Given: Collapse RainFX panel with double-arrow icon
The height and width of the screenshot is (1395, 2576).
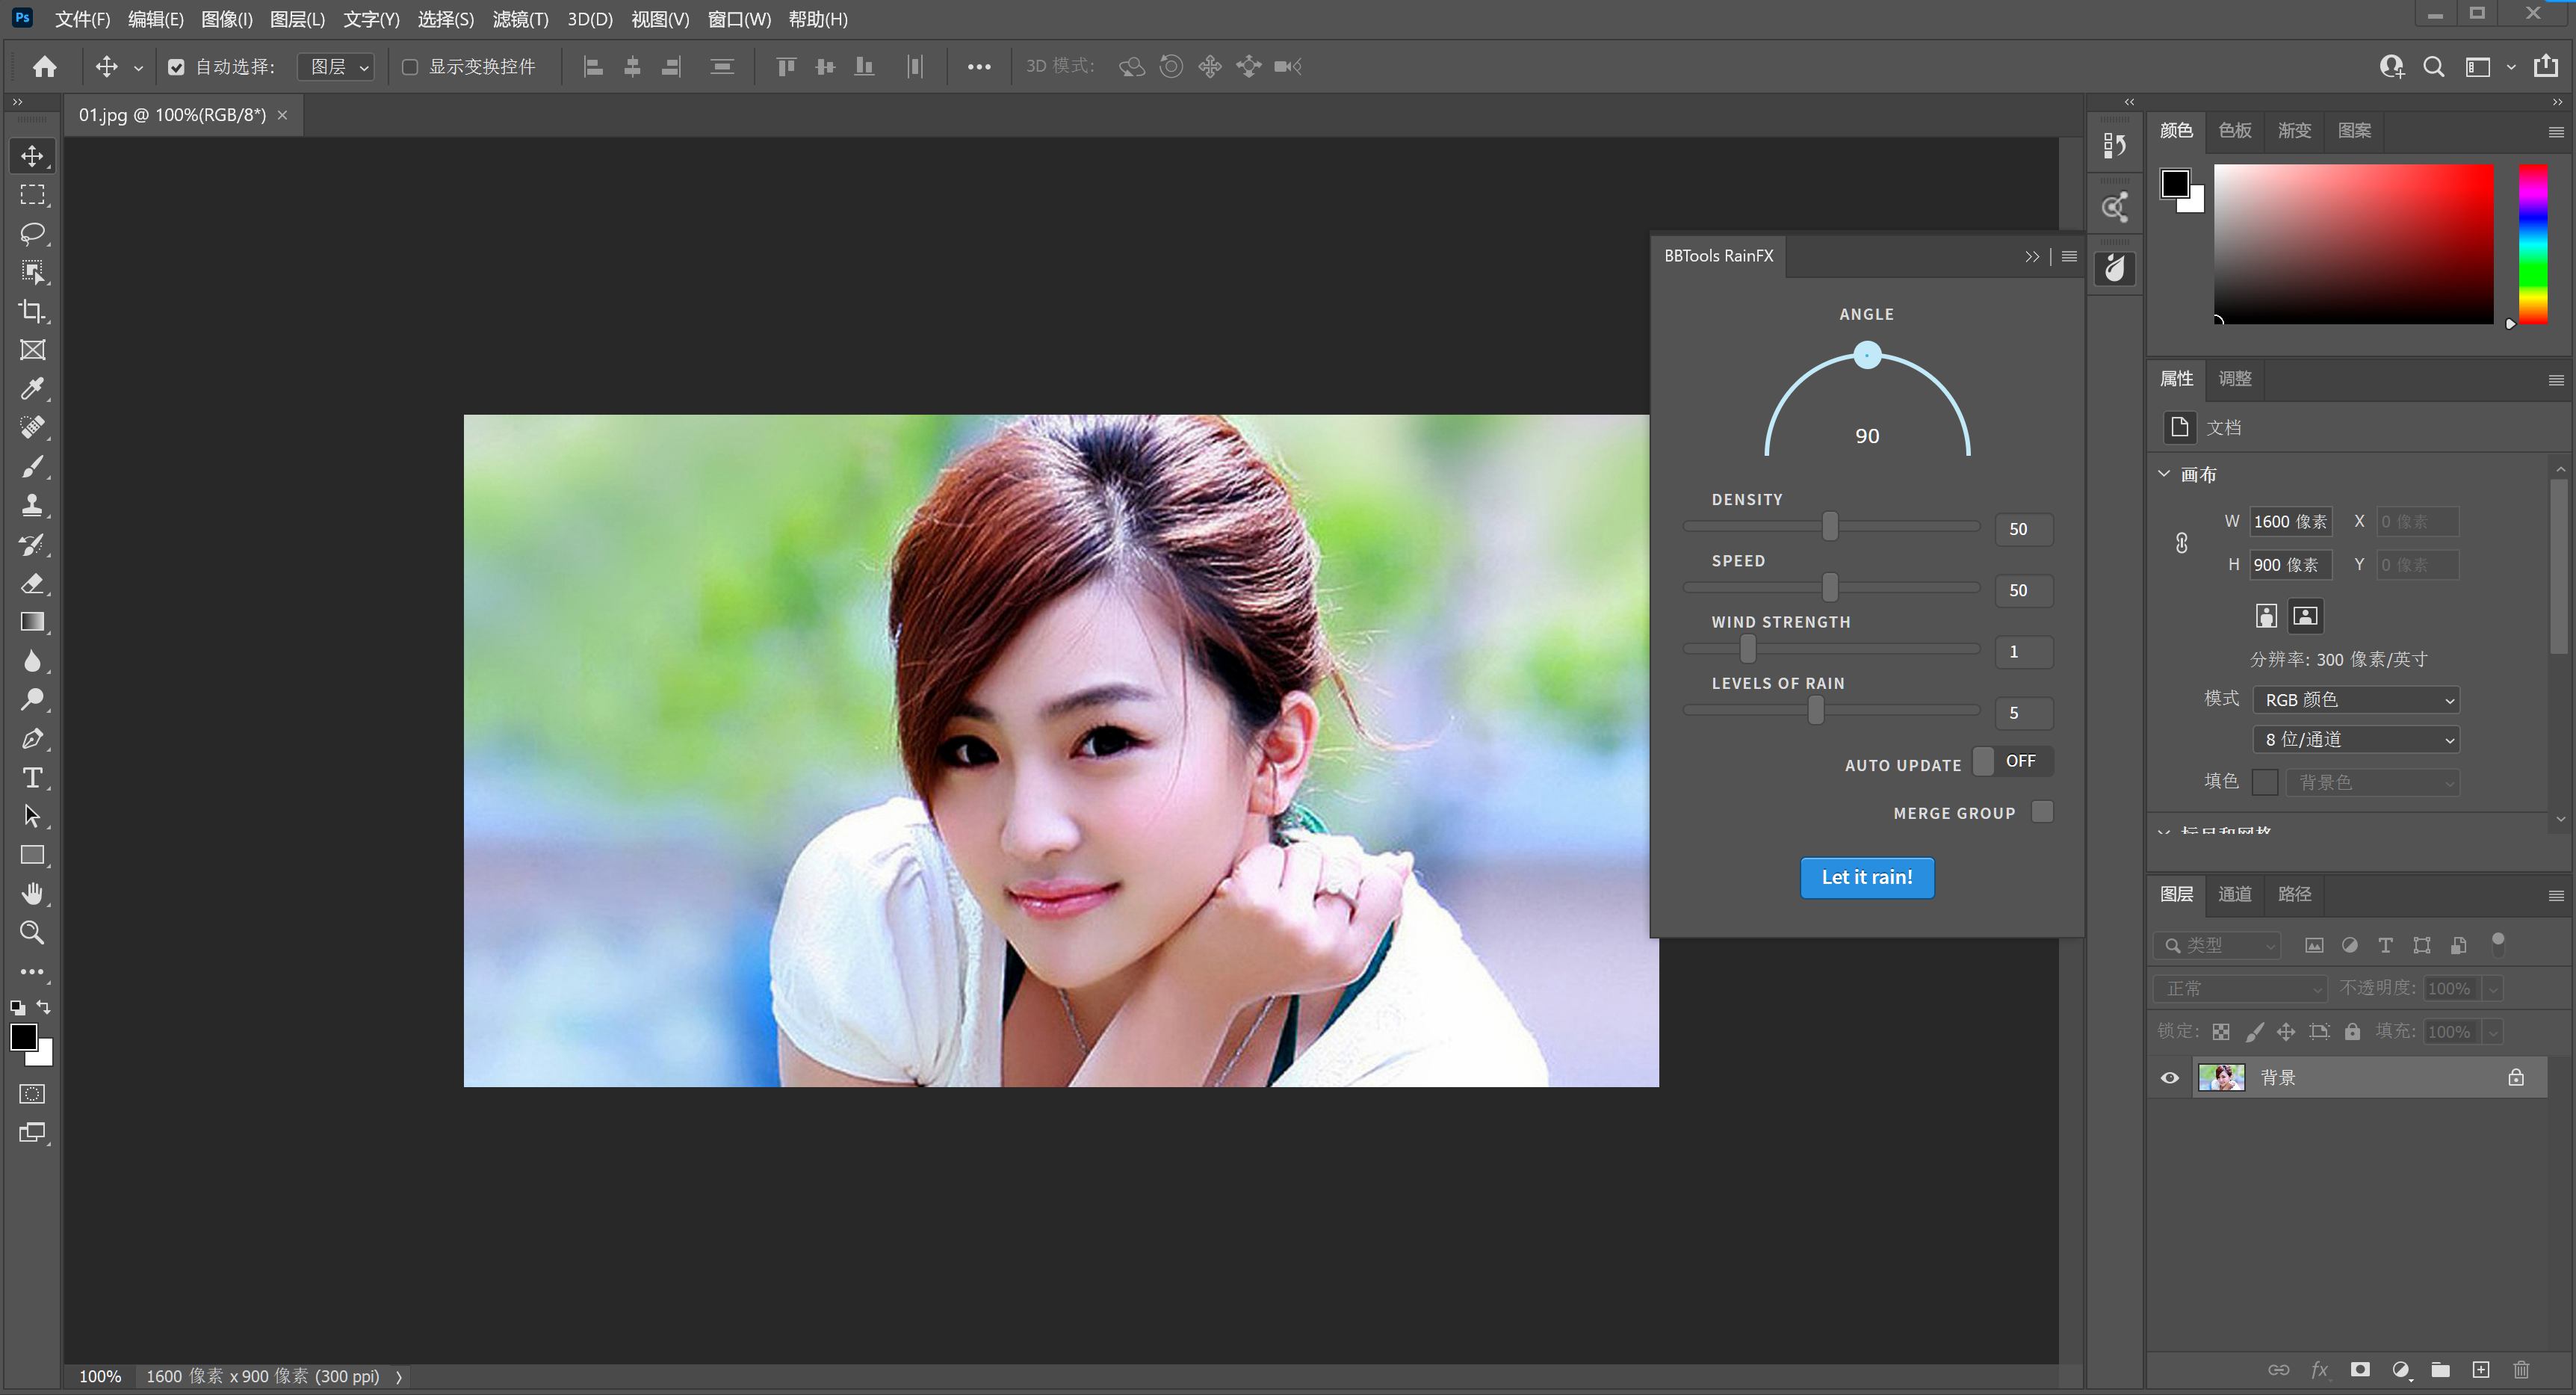Looking at the screenshot, I should click(2031, 257).
